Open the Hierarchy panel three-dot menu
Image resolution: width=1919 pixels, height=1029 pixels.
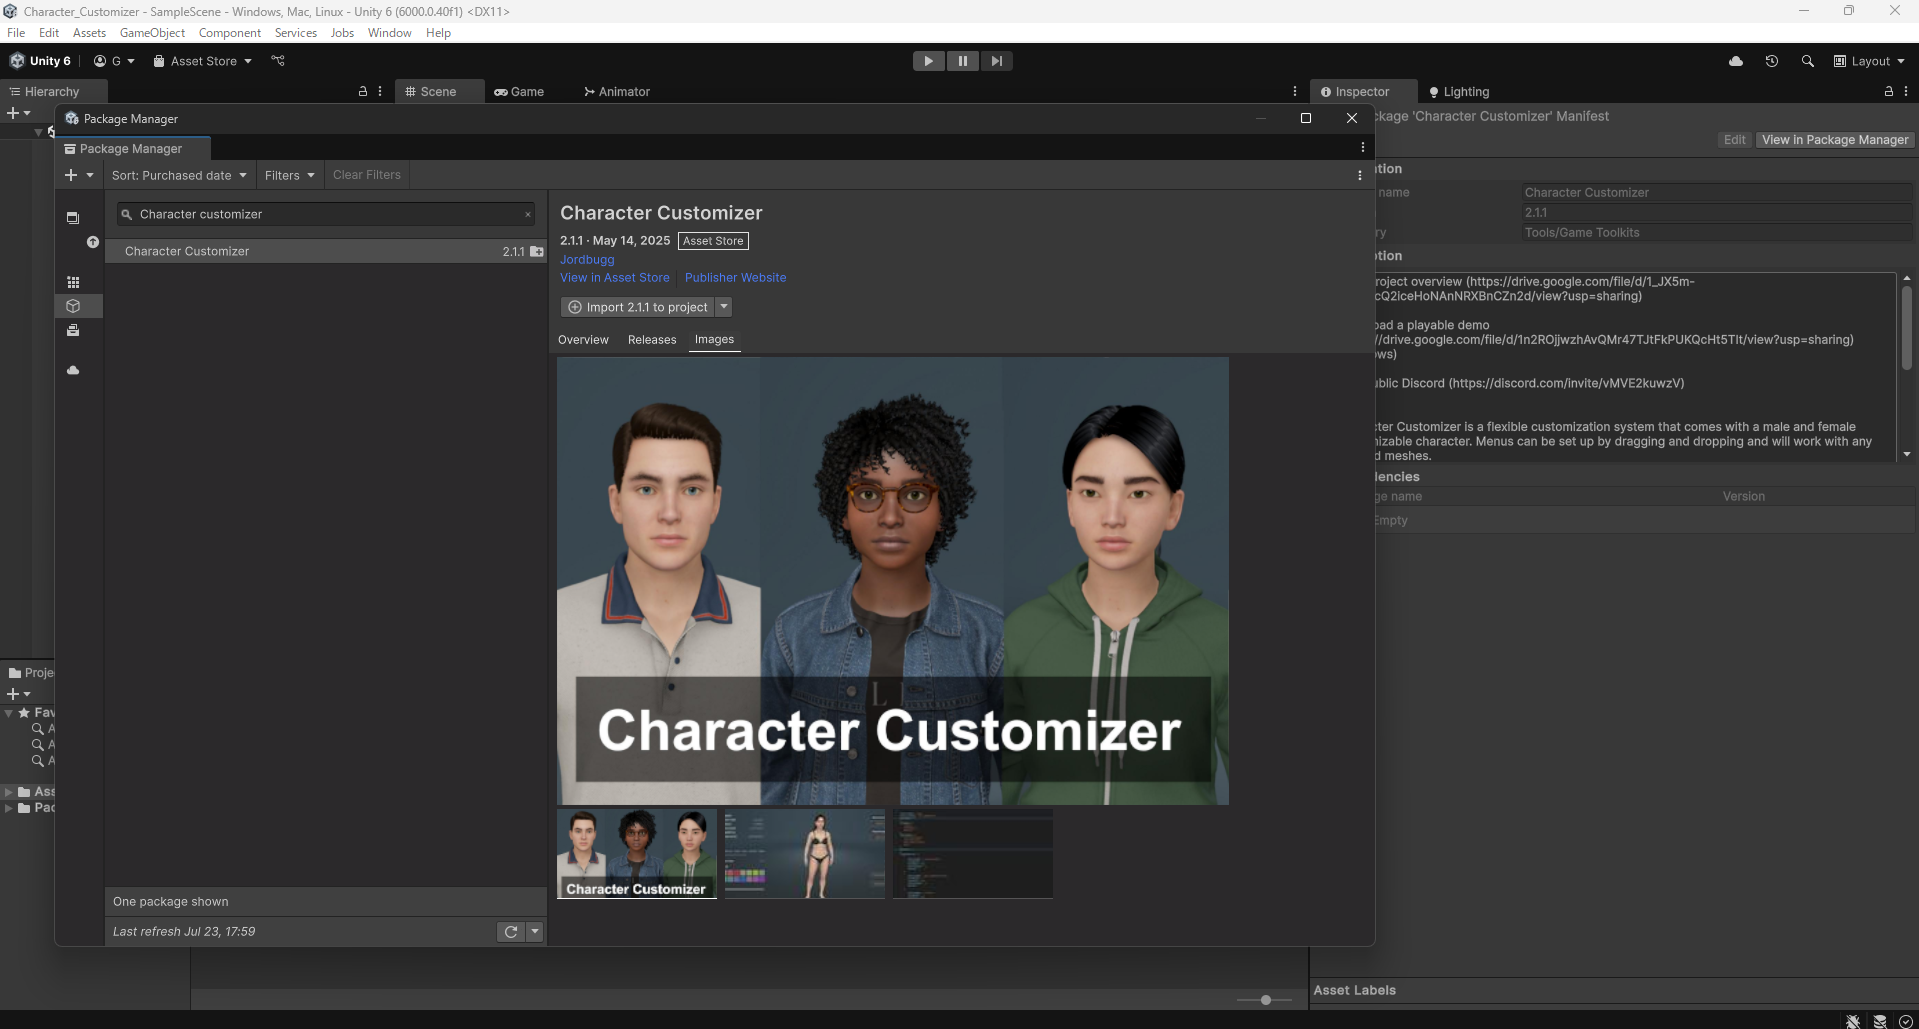380,91
